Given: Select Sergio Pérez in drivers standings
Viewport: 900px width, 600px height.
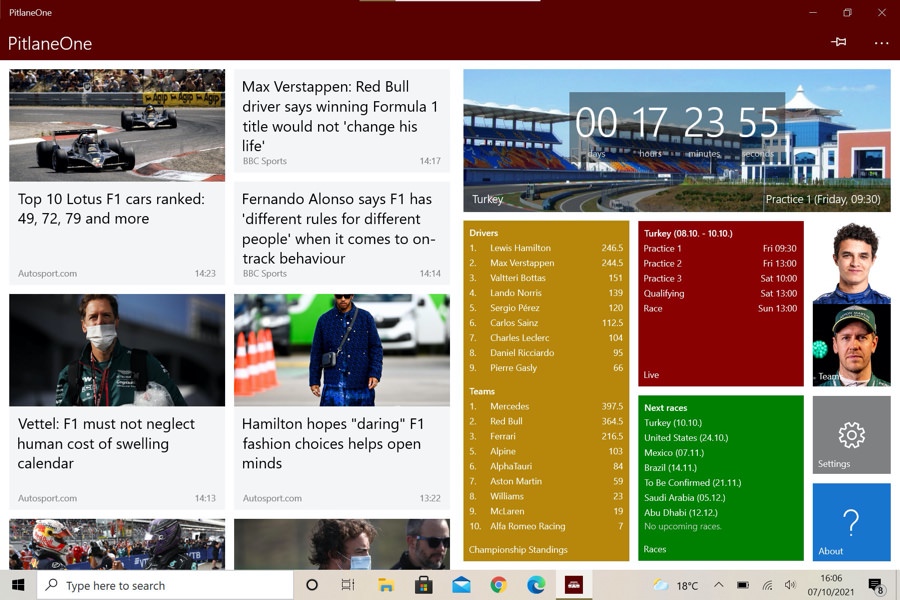Looking at the screenshot, I should (546, 308).
